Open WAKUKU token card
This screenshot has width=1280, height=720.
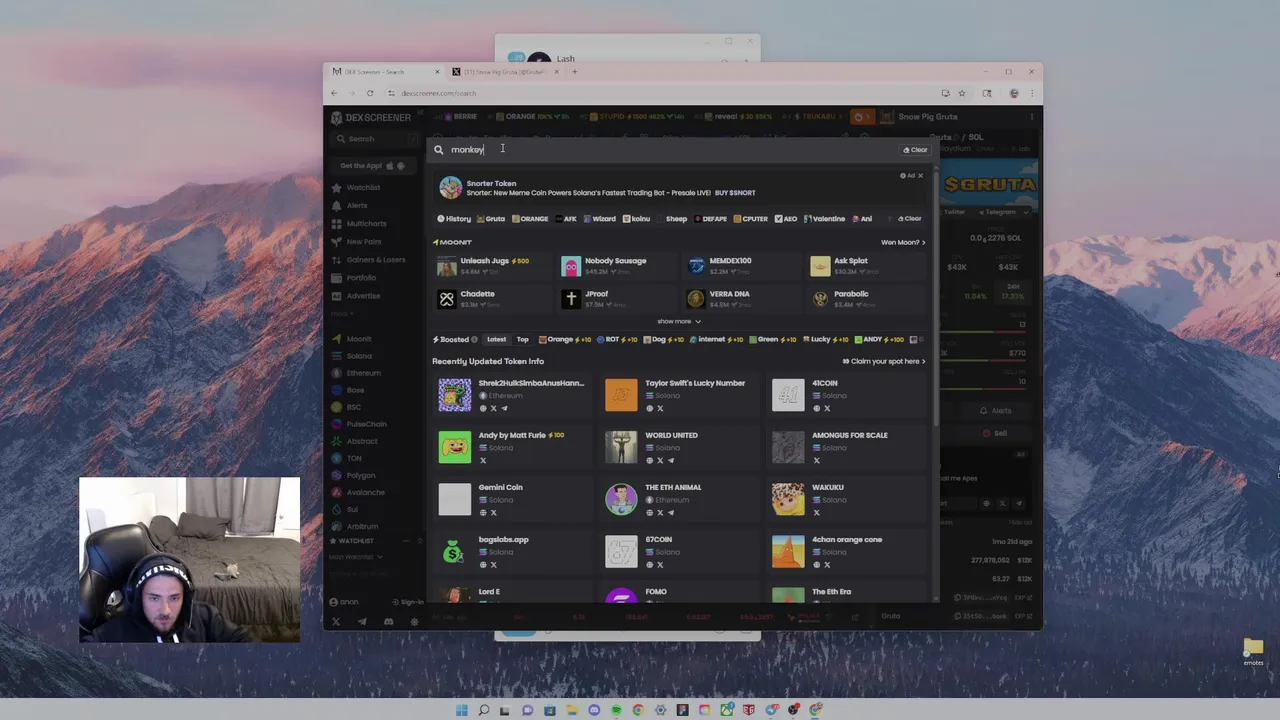(847, 499)
